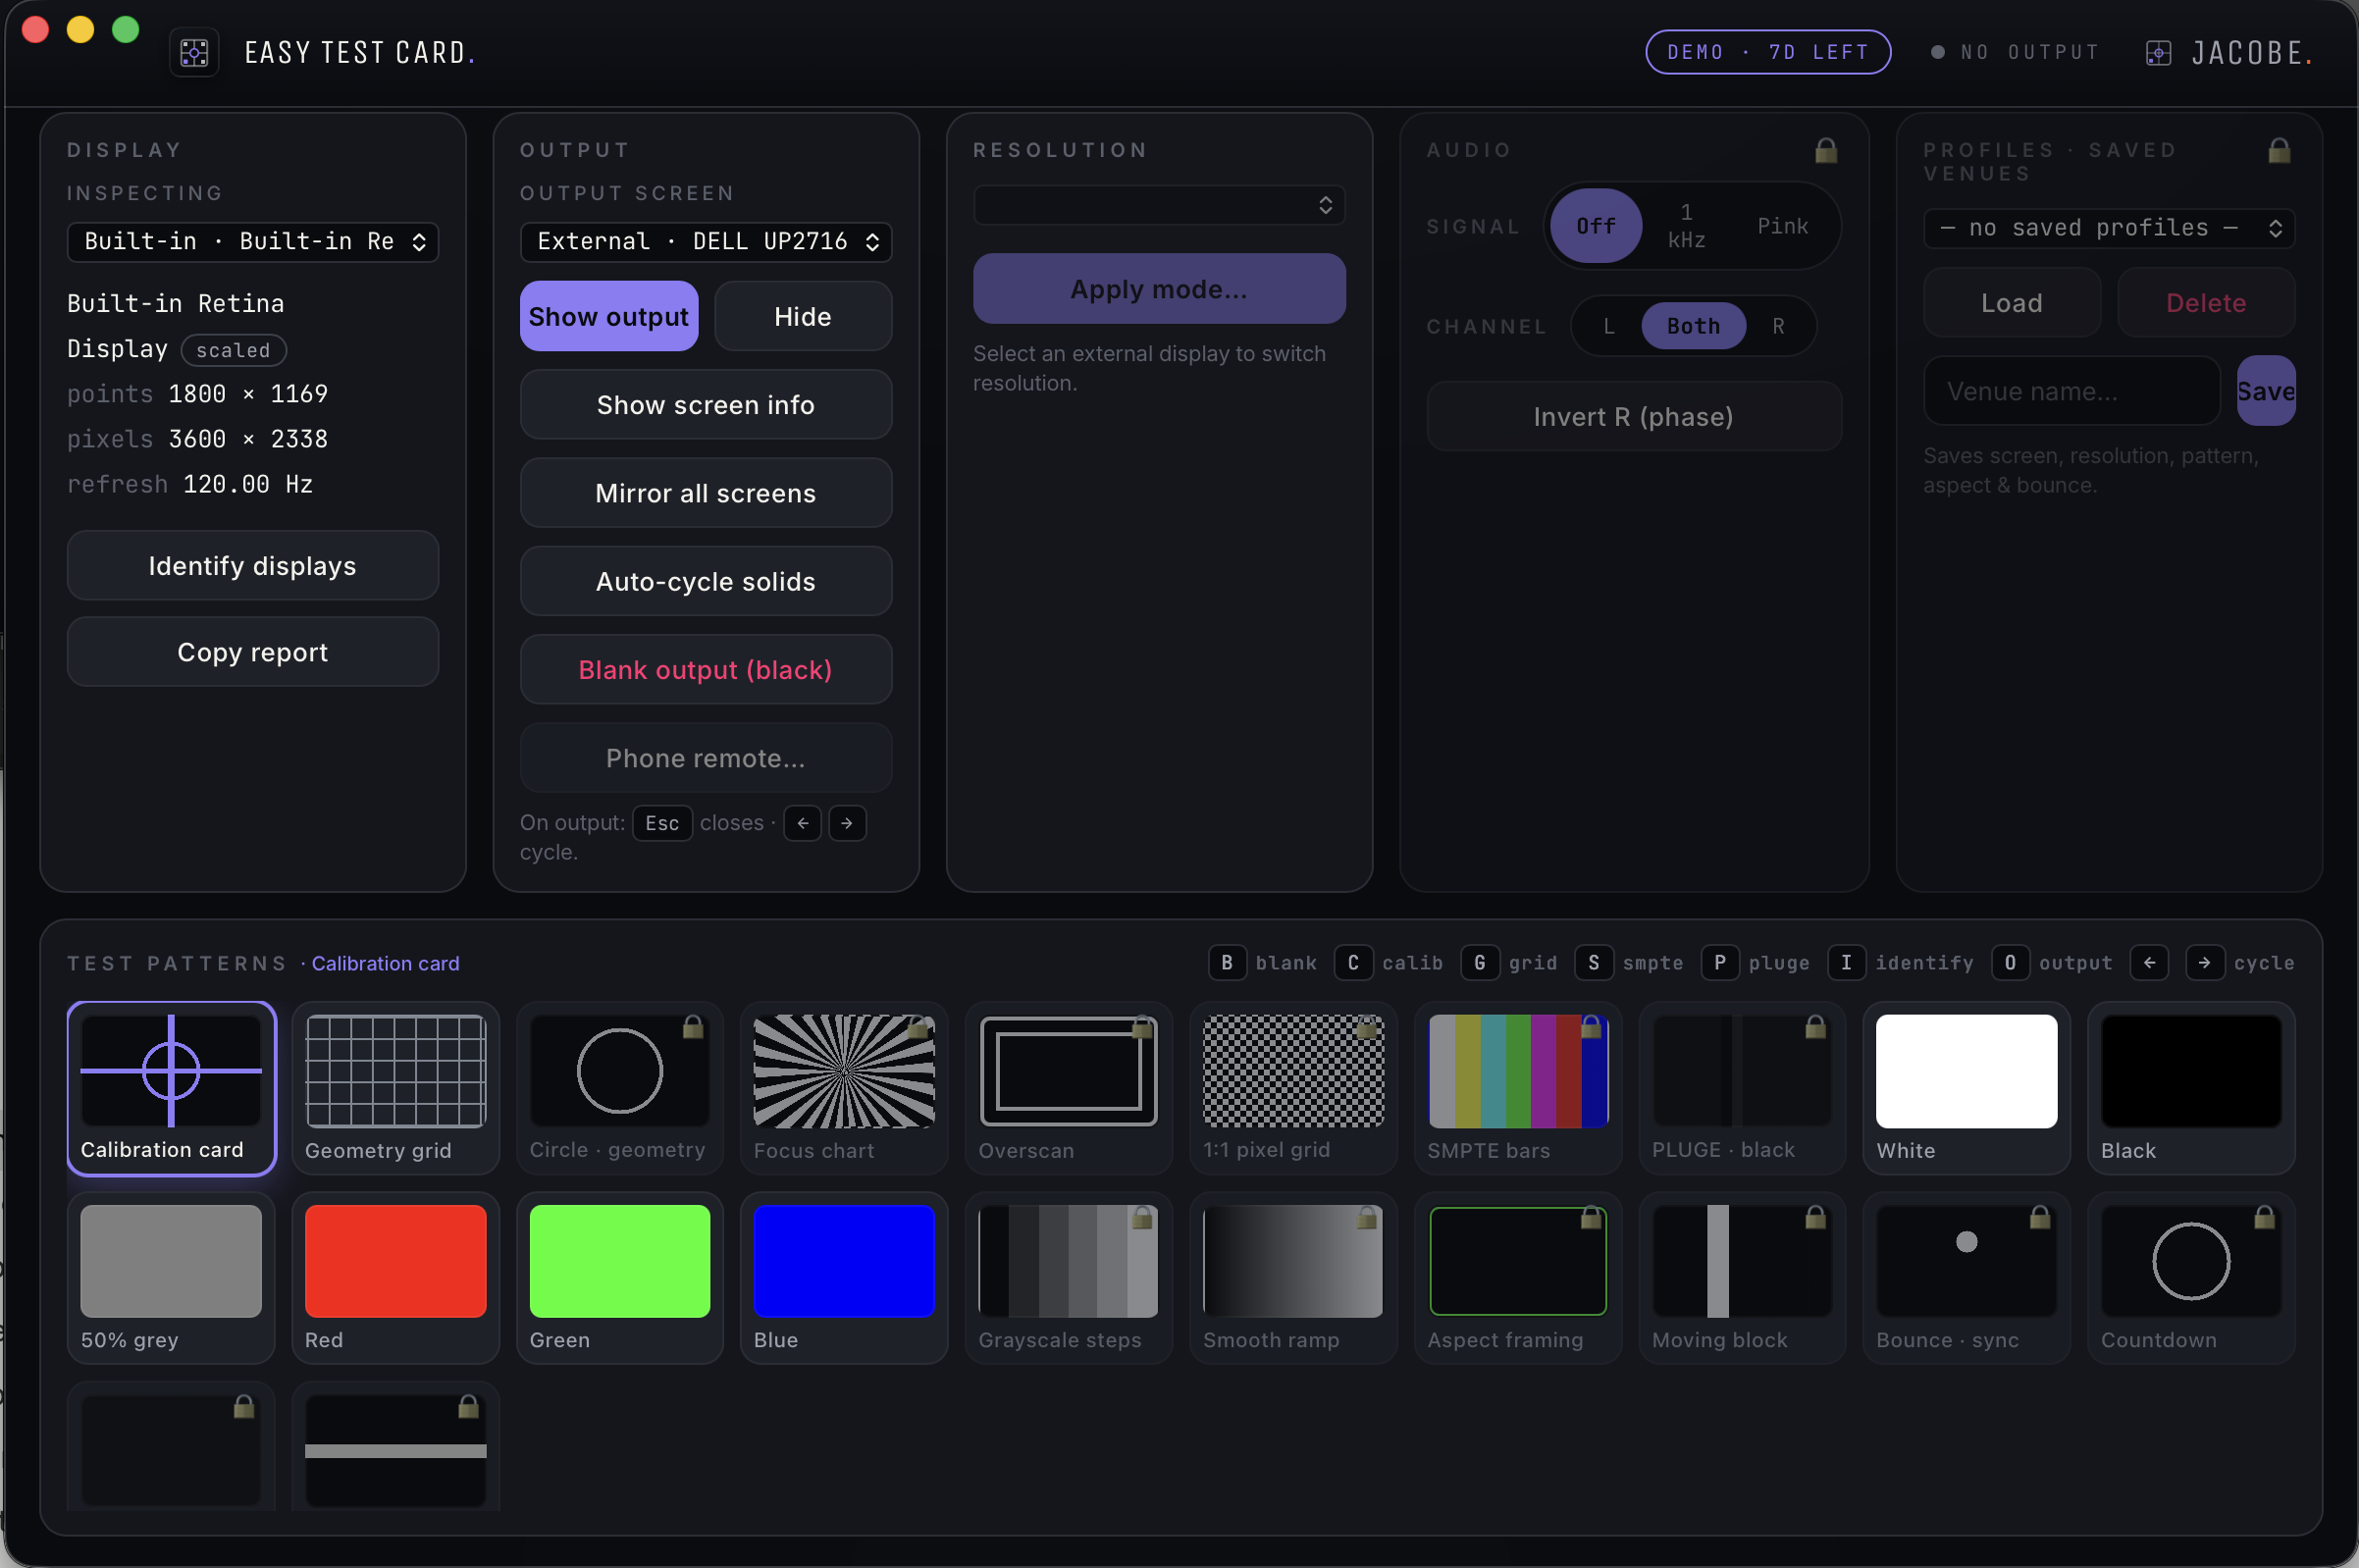Select the Focus chart pattern
The width and height of the screenshot is (2359, 1568).
click(x=844, y=1088)
